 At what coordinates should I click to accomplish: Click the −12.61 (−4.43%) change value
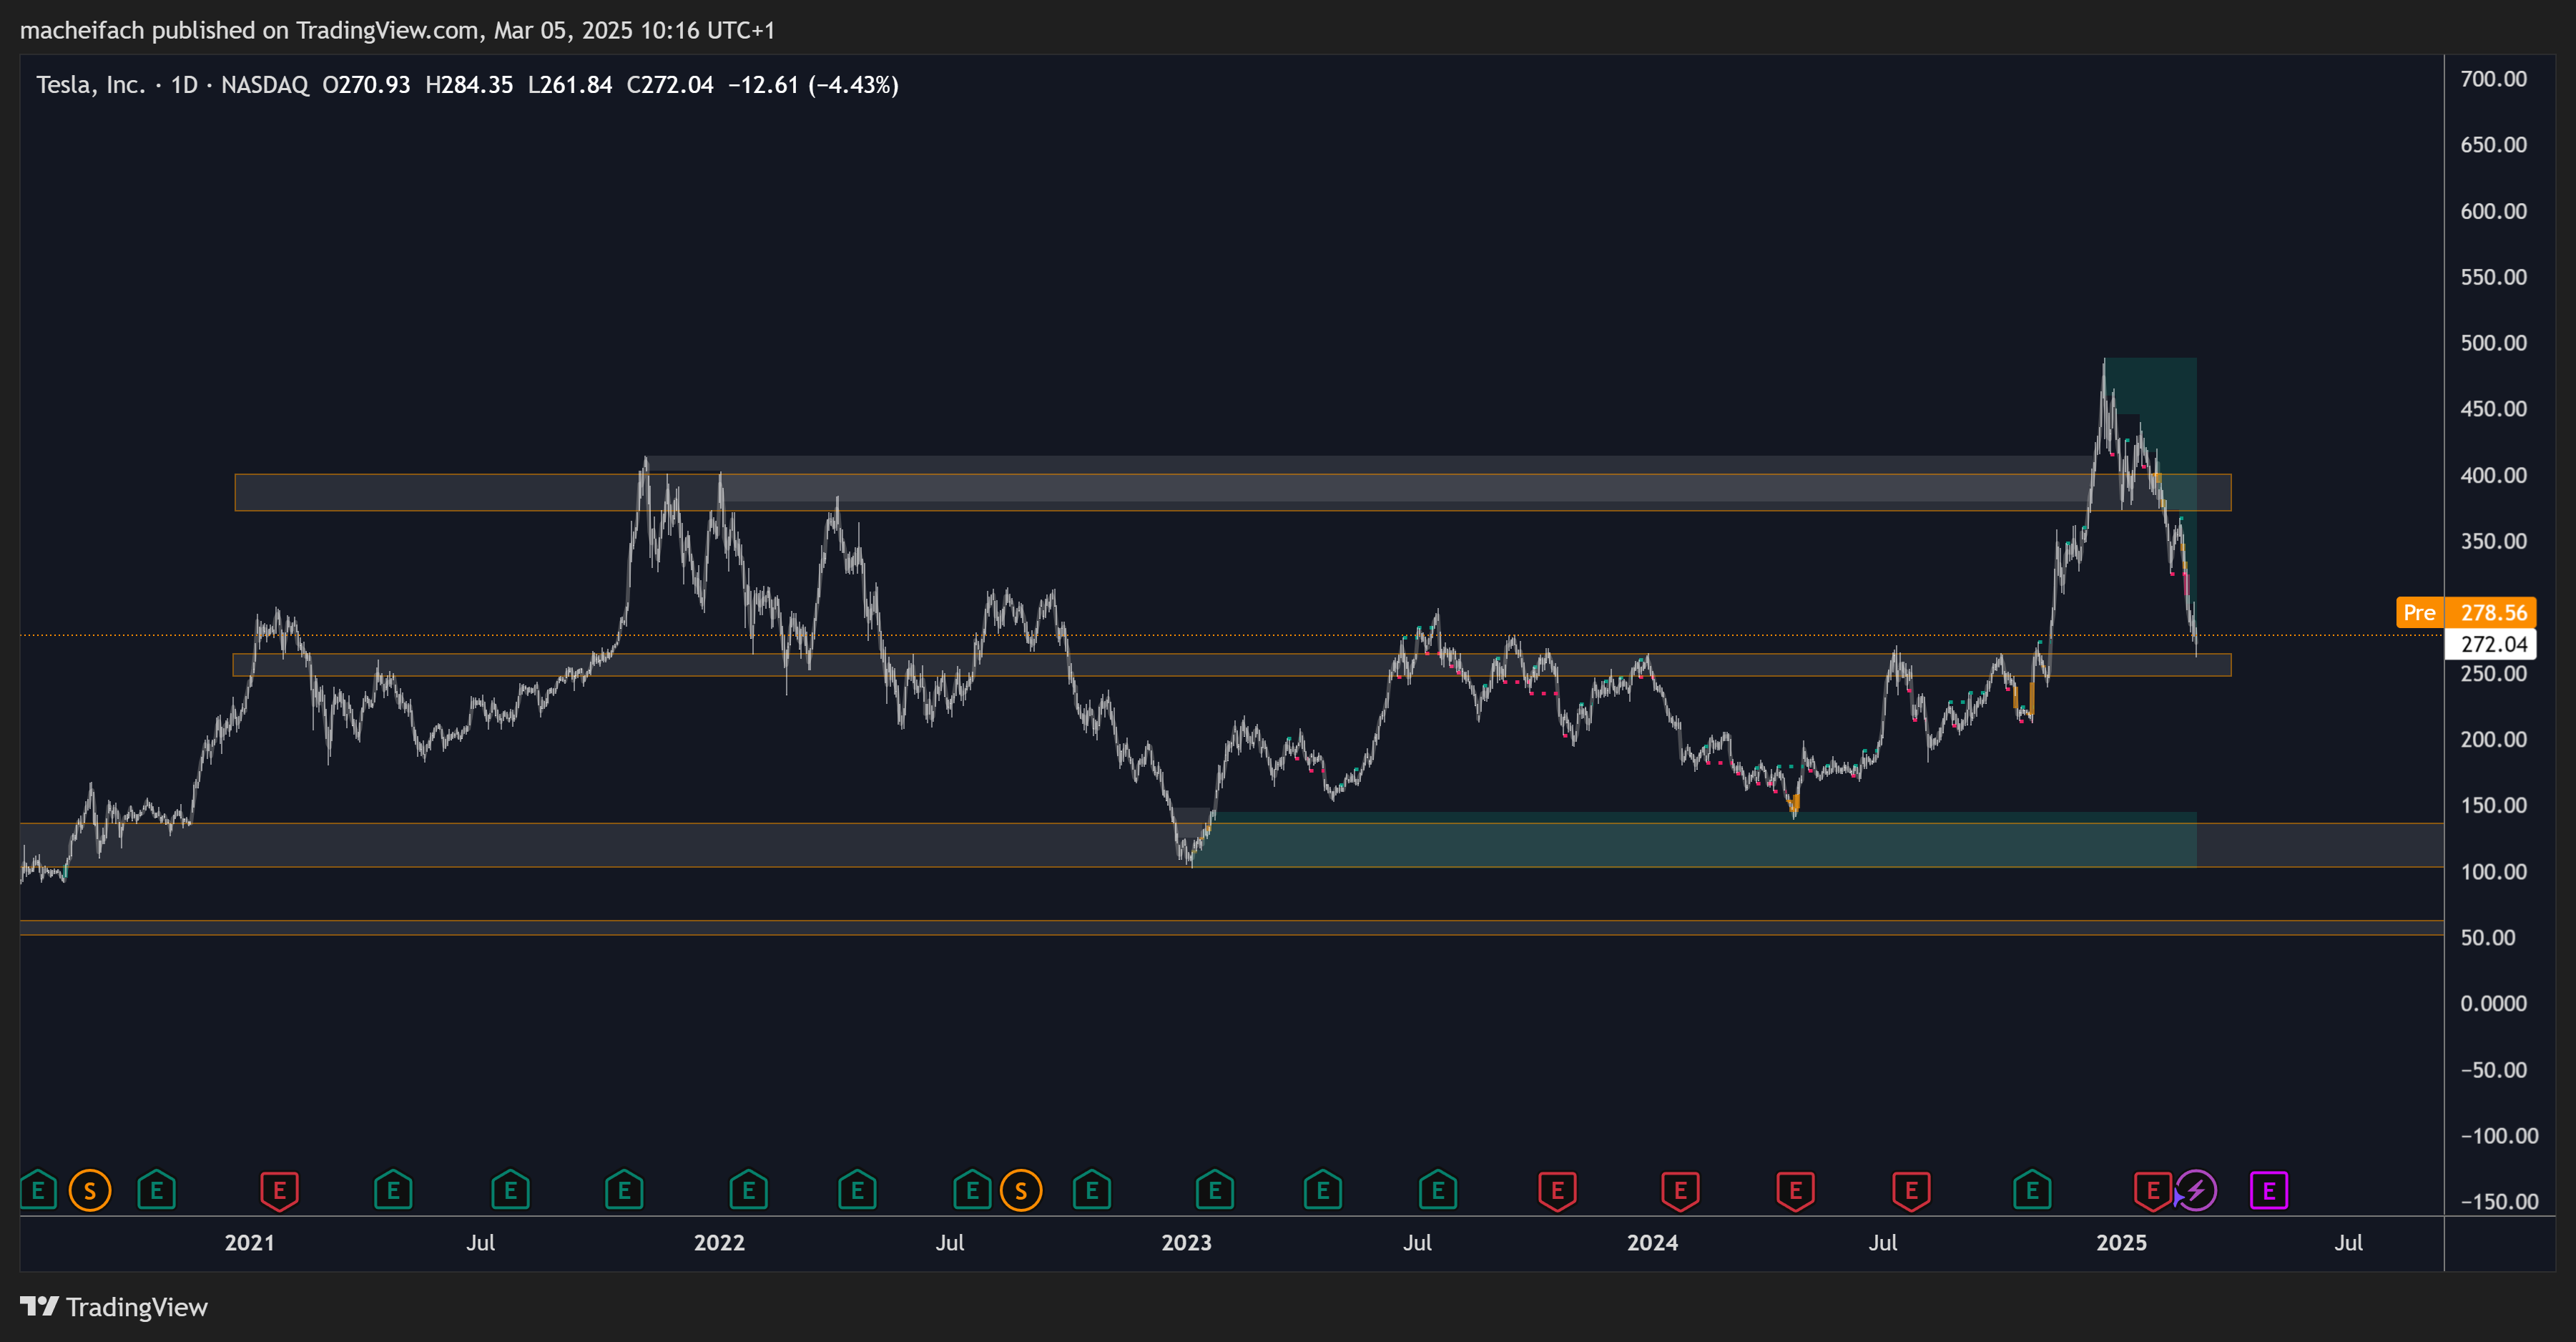(813, 85)
